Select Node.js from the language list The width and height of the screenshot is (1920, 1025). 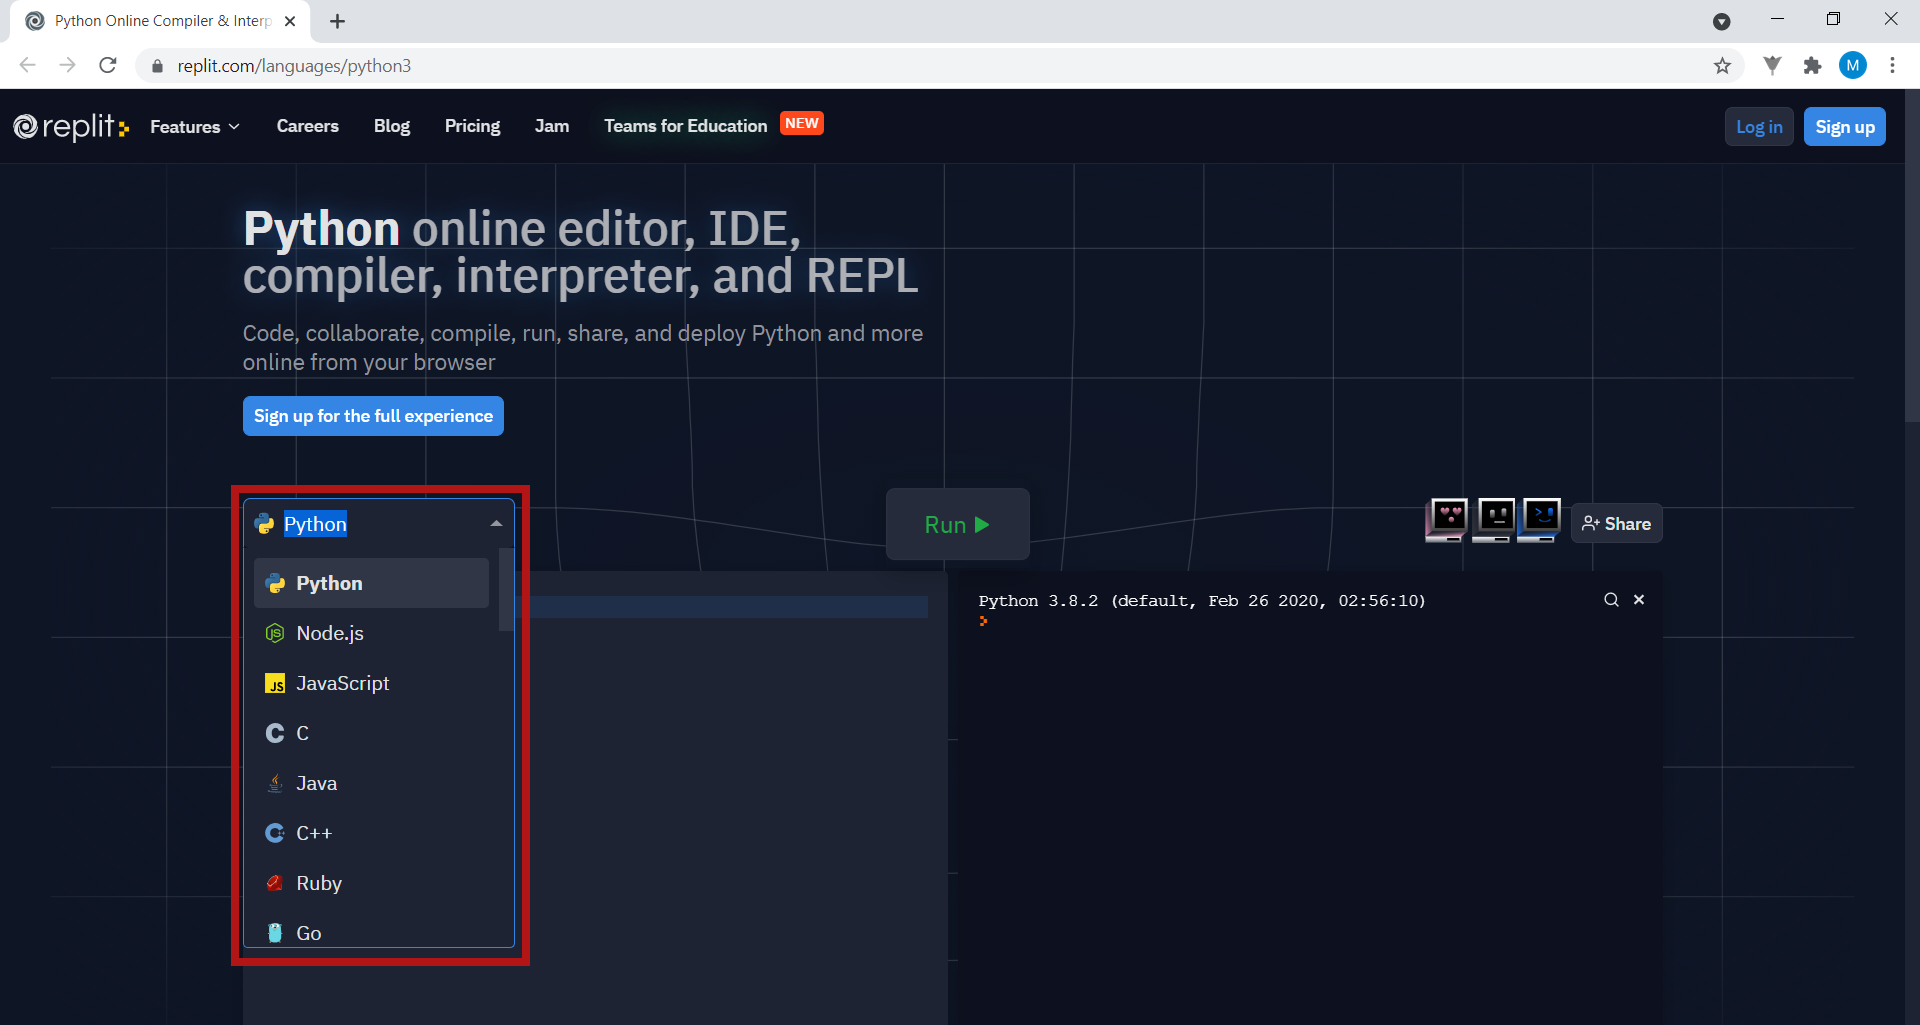coord(371,633)
